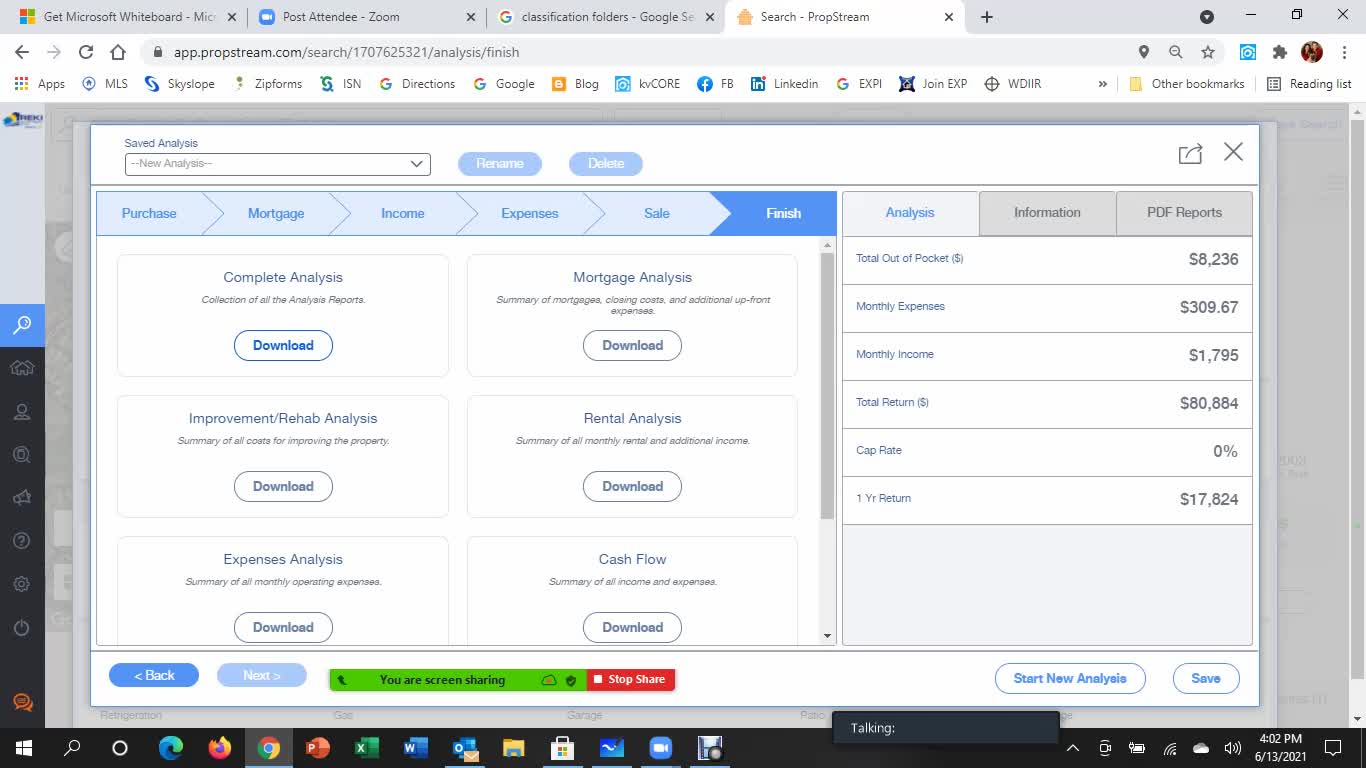1366x768 pixels.
Task: Open the MLS bookmark
Action: point(105,84)
